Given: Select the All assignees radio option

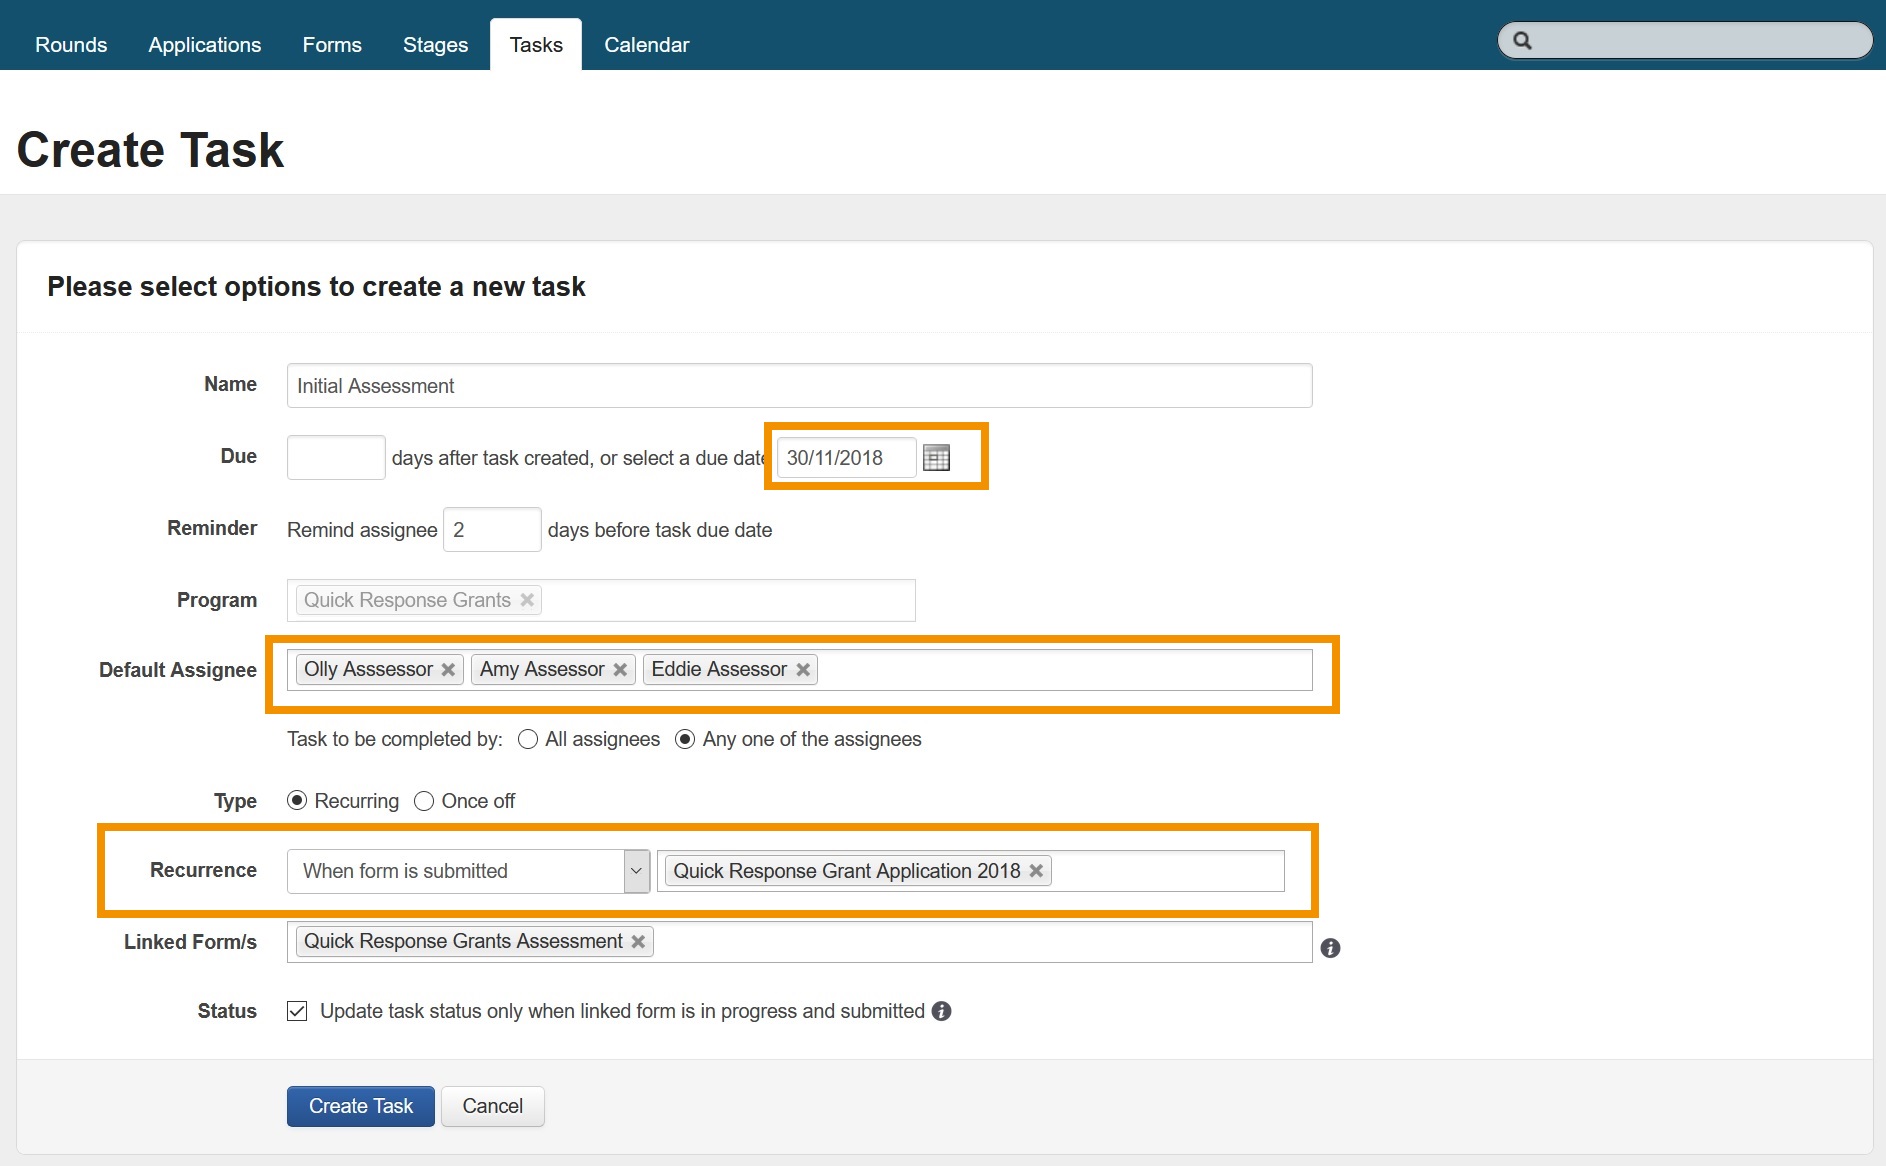Looking at the screenshot, I should click(x=528, y=740).
